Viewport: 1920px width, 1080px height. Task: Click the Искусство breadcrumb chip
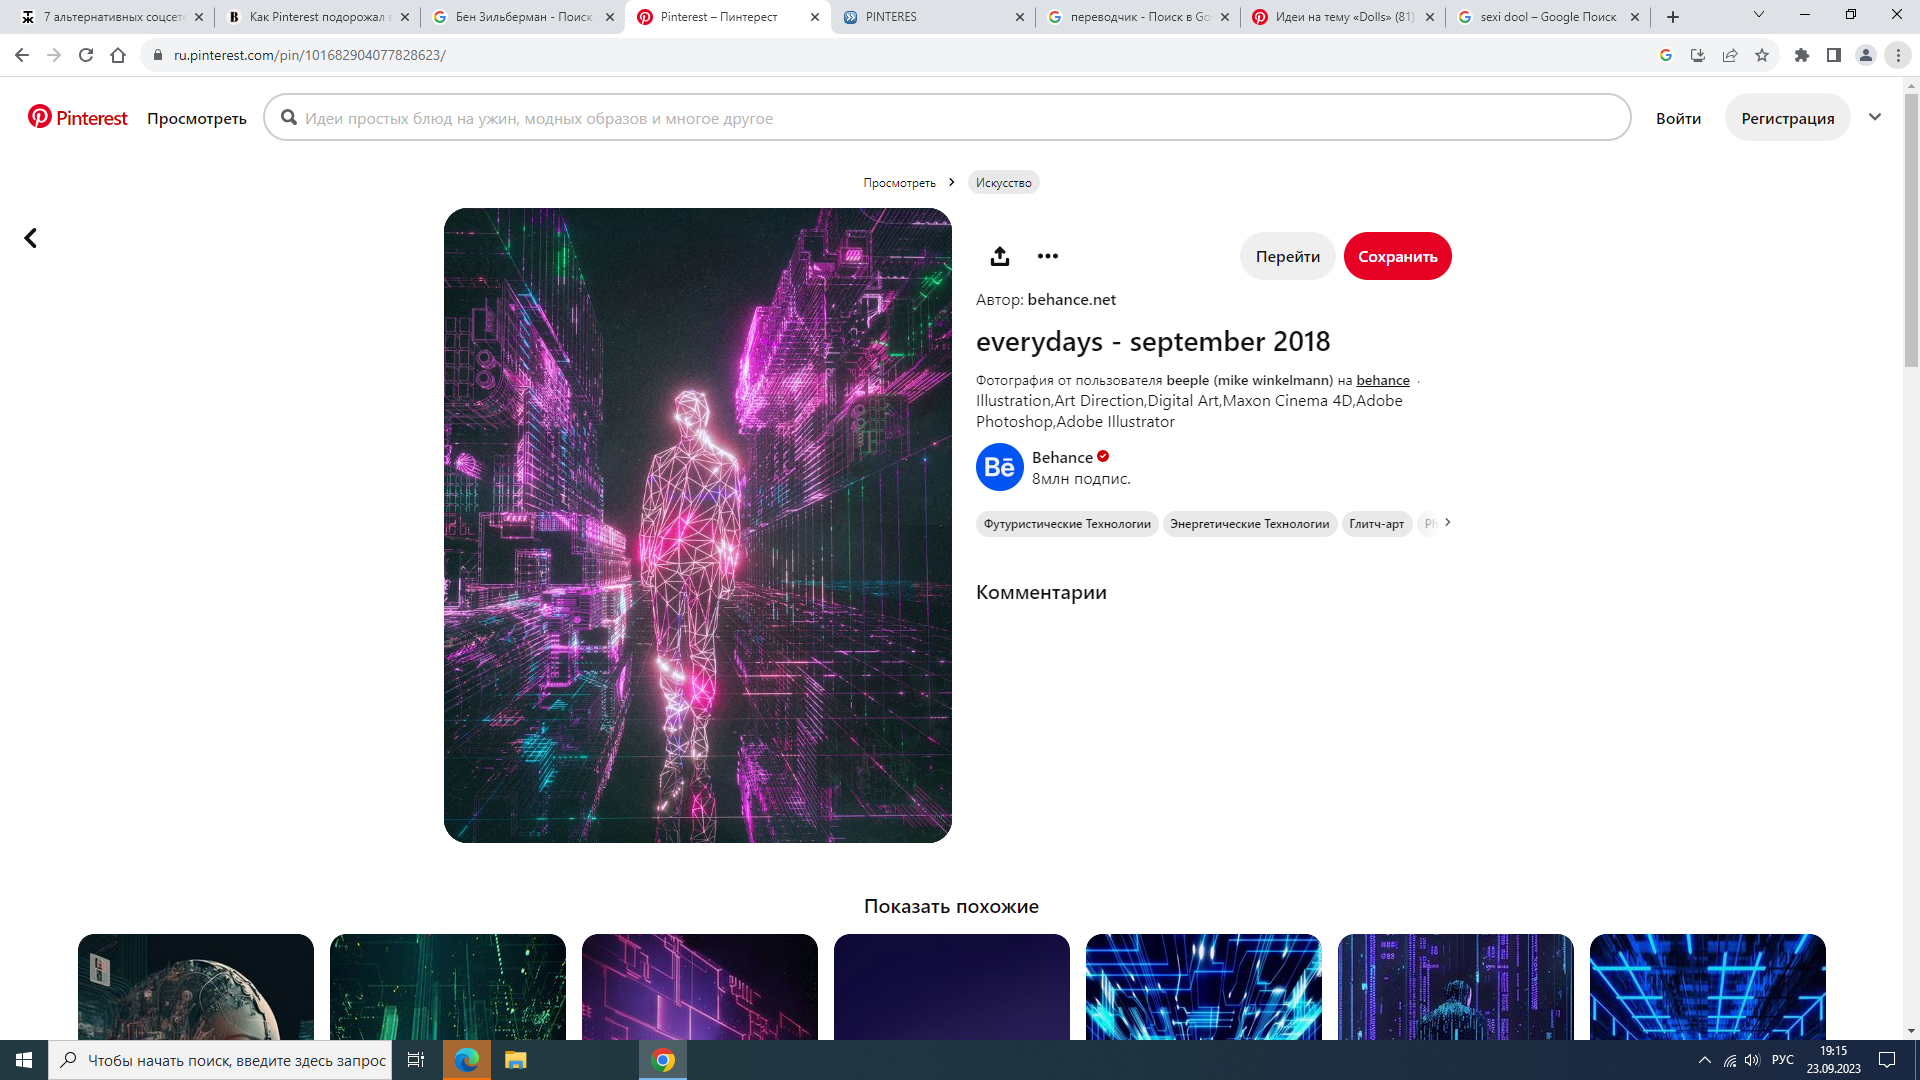click(x=1003, y=182)
